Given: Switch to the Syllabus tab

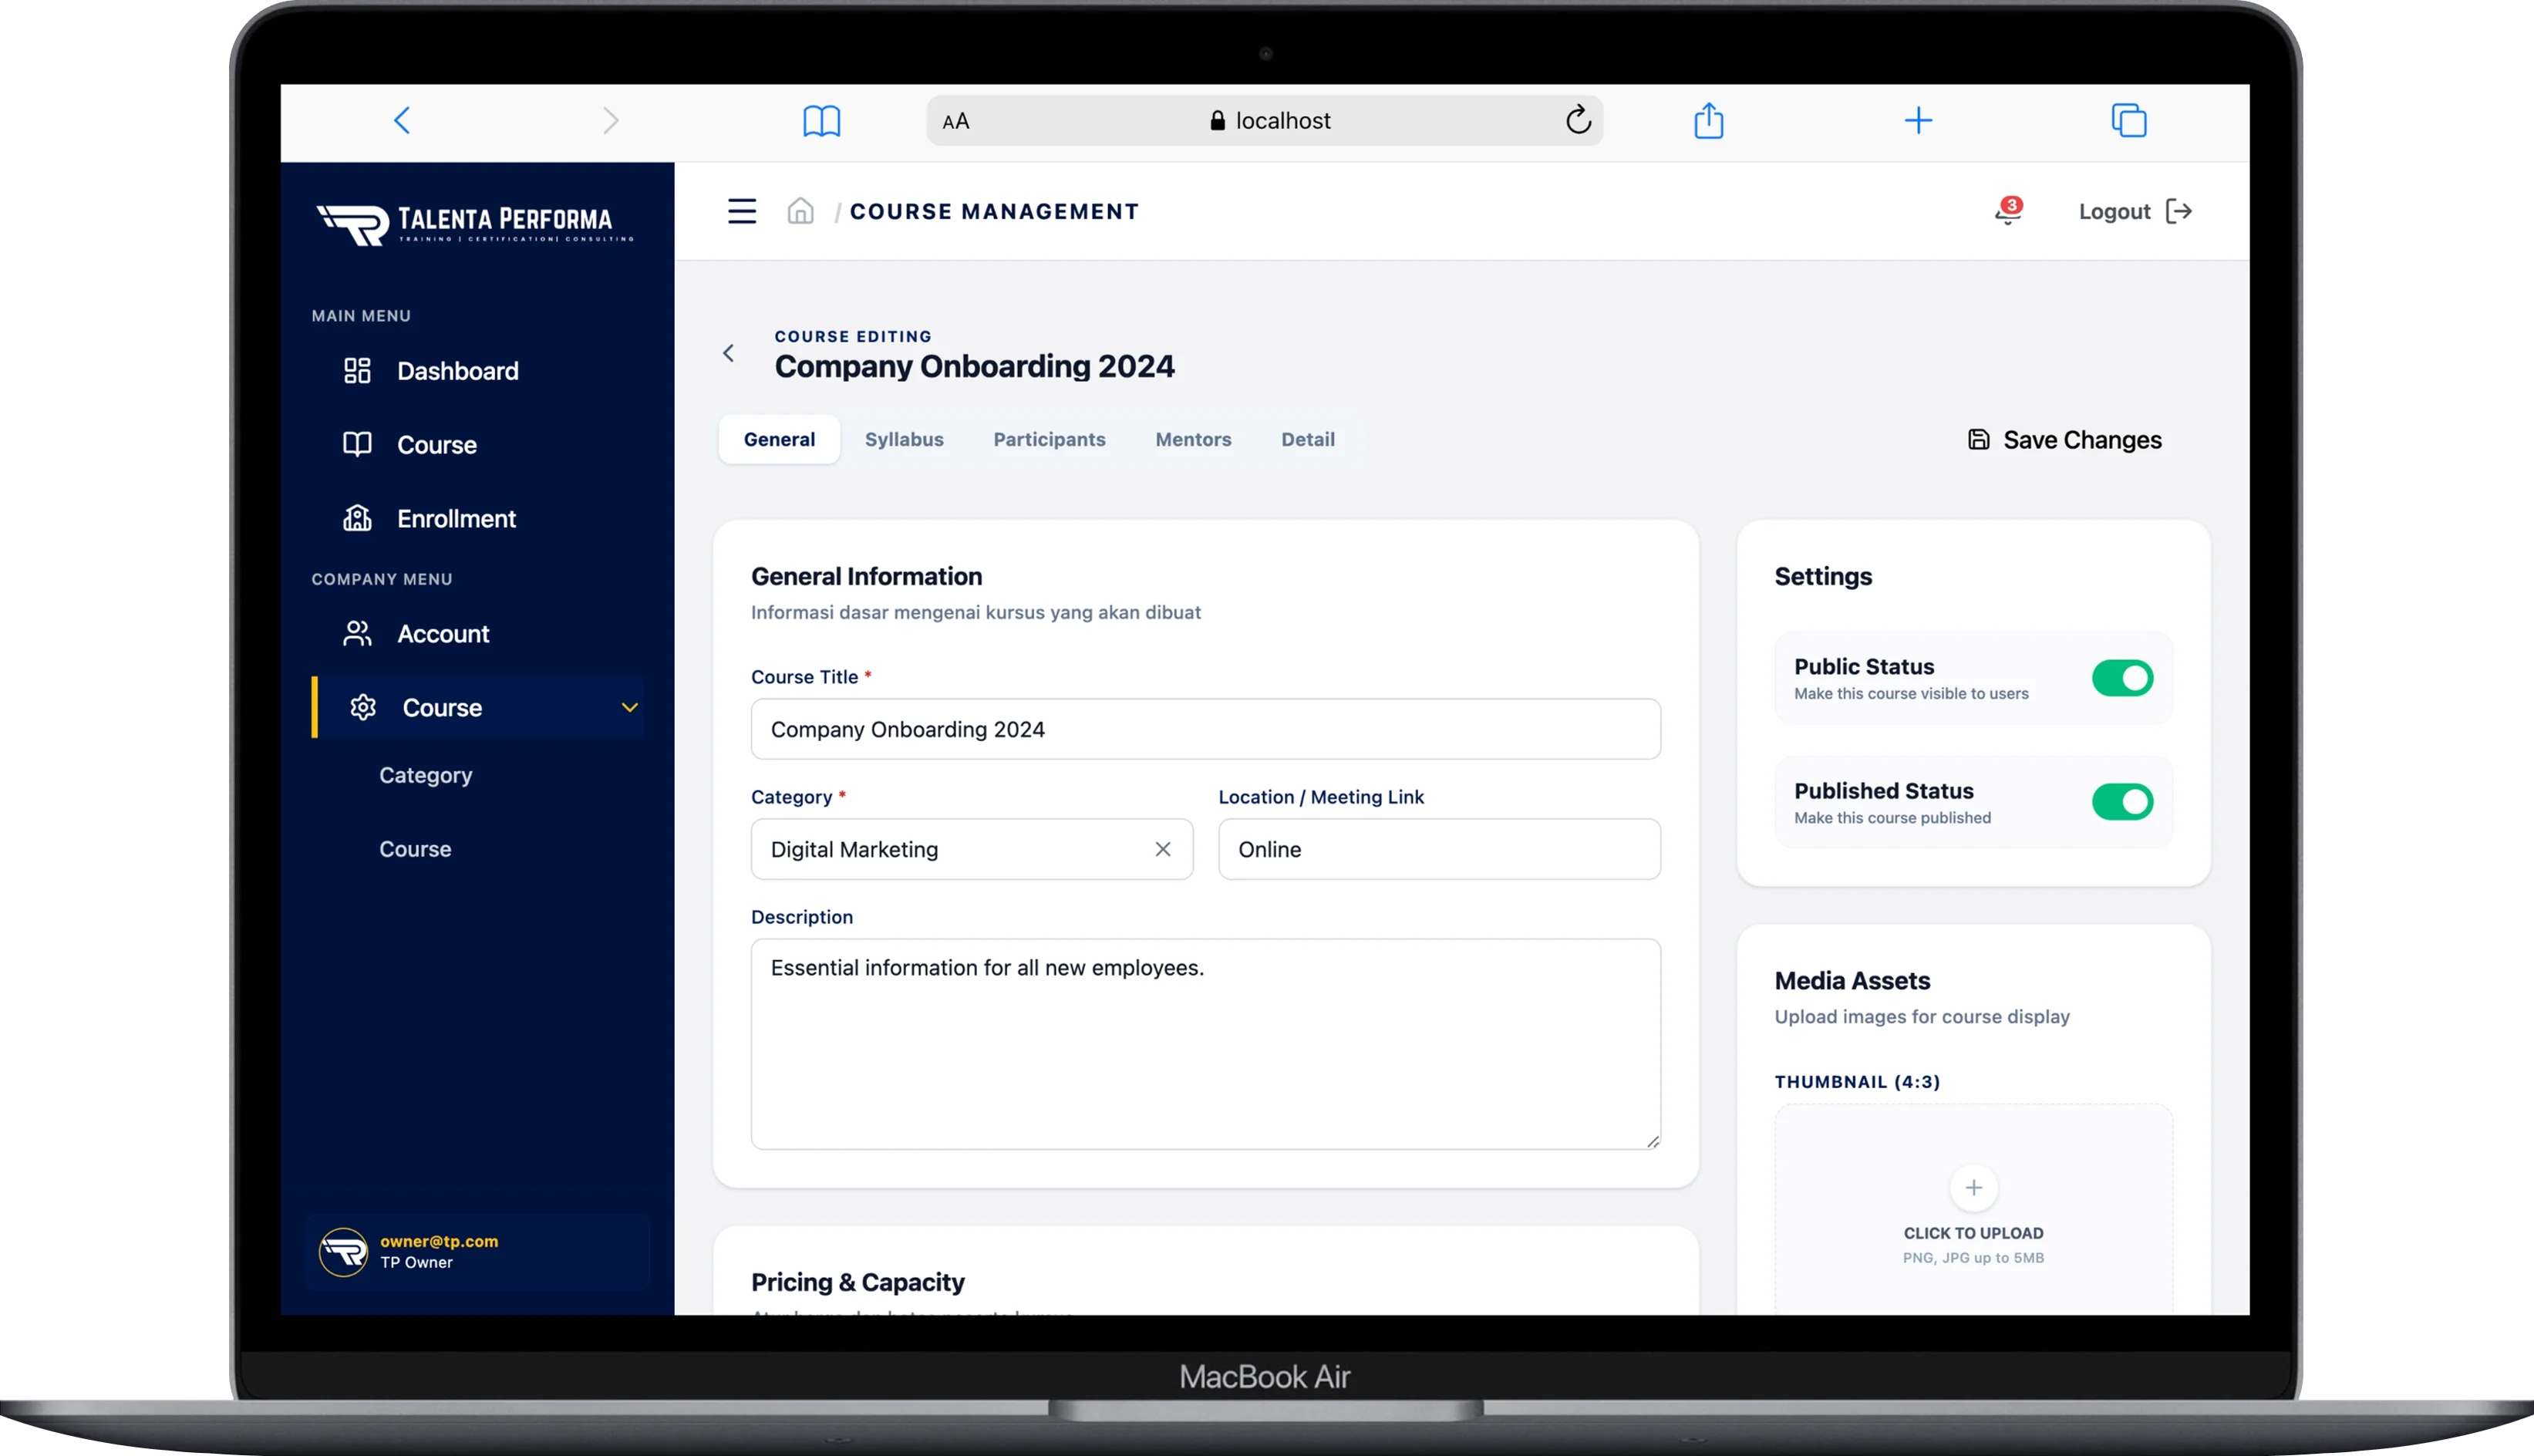Looking at the screenshot, I should 903,440.
